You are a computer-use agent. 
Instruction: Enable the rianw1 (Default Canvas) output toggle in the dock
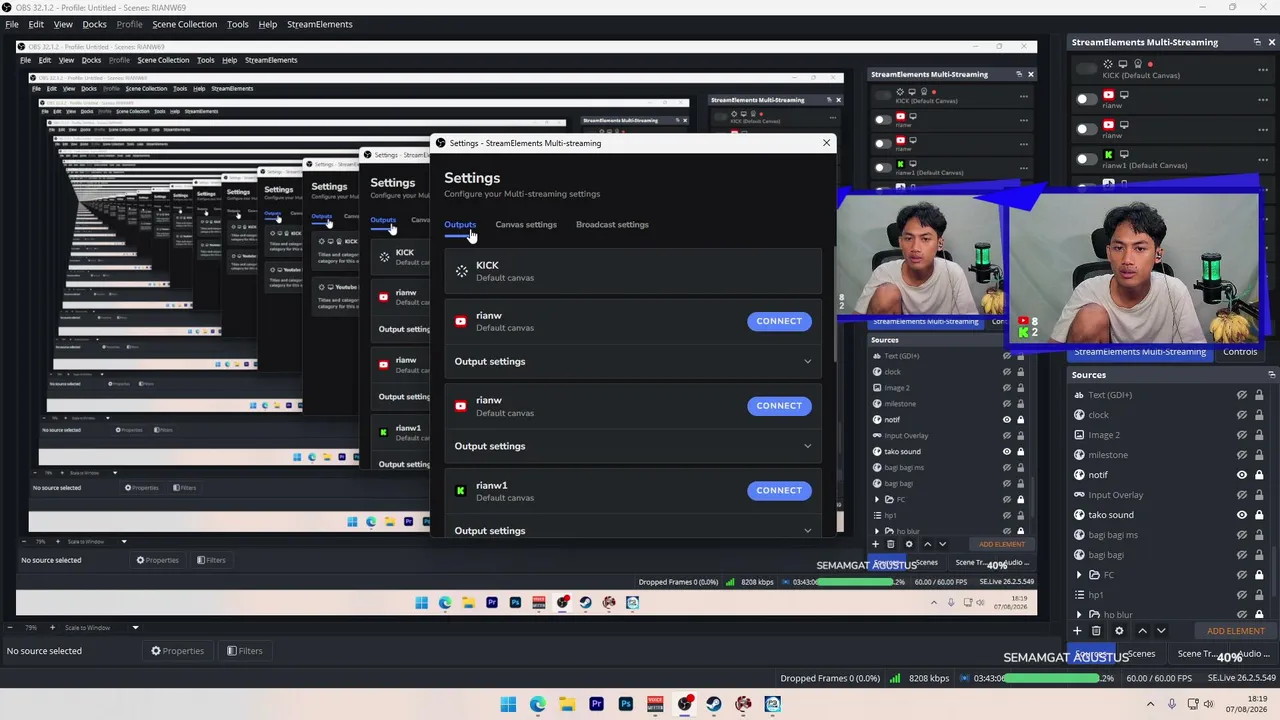tap(1087, 159)
